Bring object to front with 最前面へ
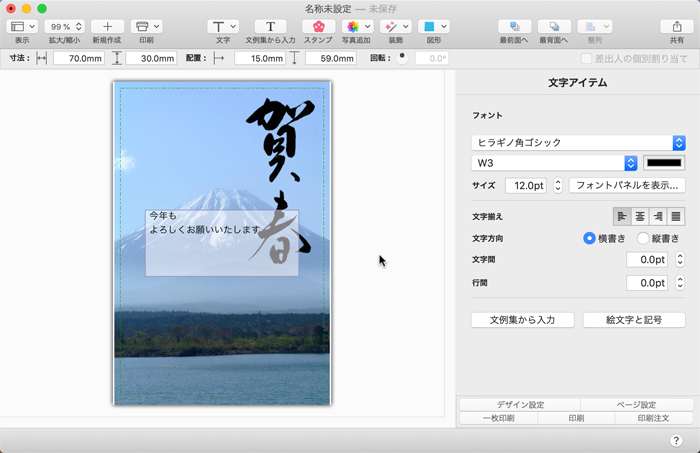The height and width of the screenshot is (453, 700). (513, 26)
